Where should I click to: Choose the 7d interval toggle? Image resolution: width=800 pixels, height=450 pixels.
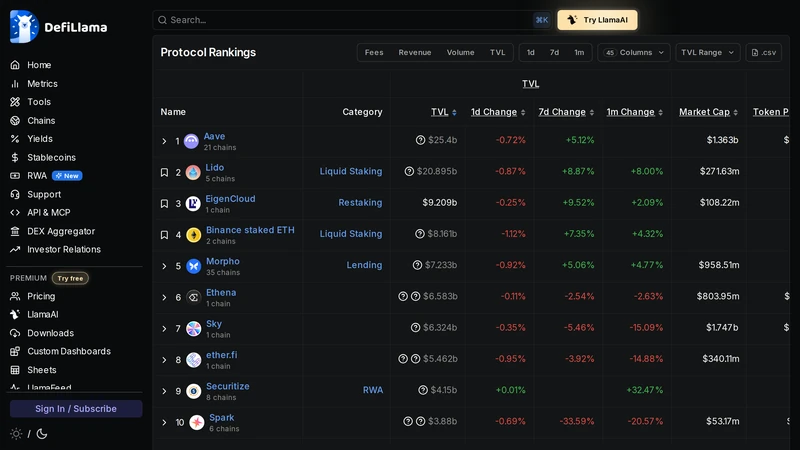(x=554, y=53)
